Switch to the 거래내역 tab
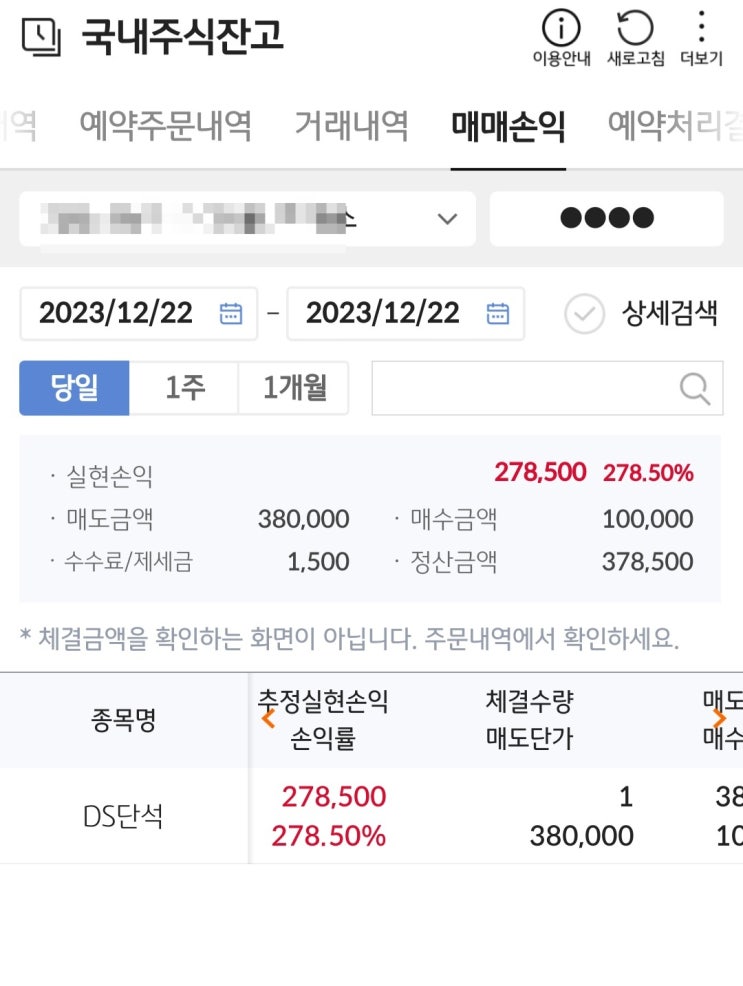Image resolution: width=743 pixels, height=986 pixels. click(x=352, y=125)
